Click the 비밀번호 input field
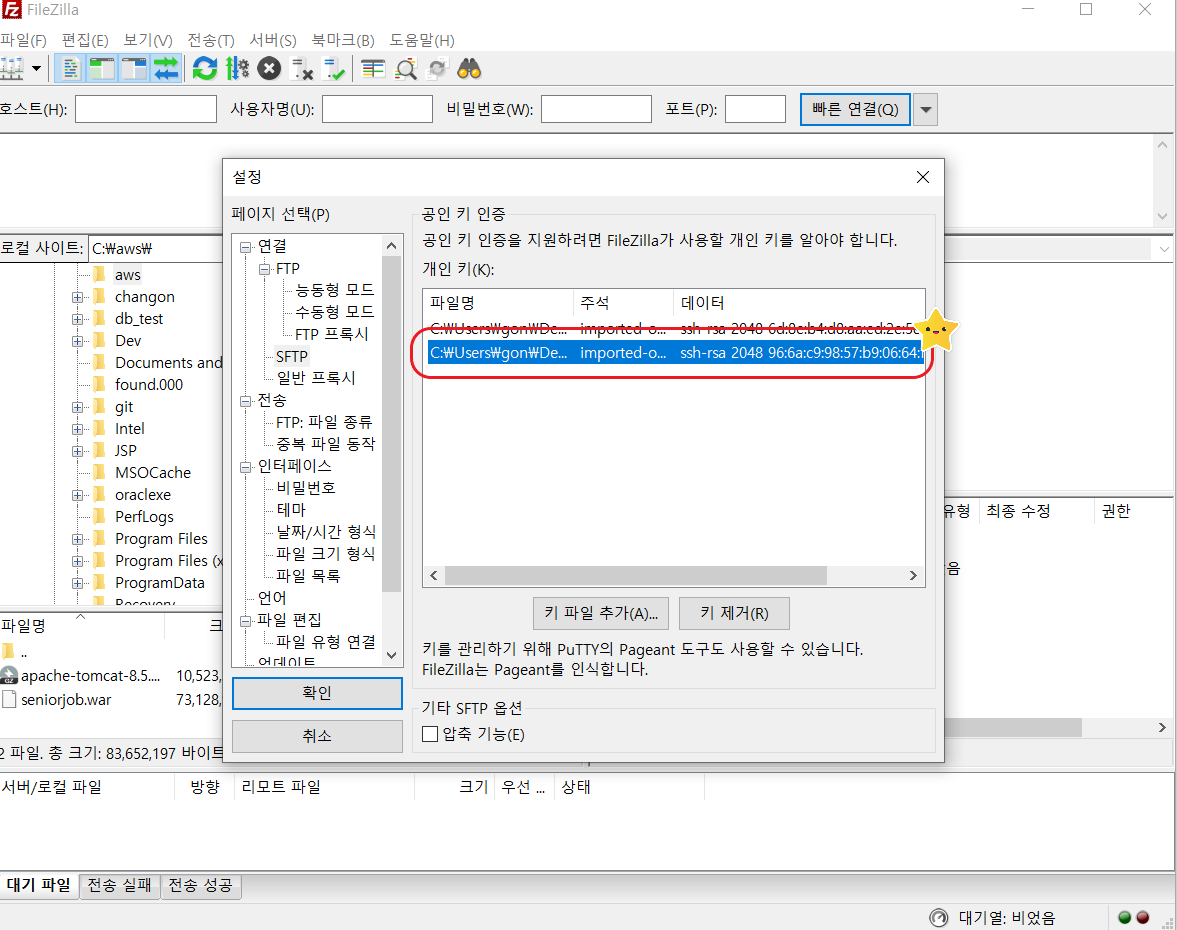Viewport: 1177px width, 930px height. click(x=596, y=110)
